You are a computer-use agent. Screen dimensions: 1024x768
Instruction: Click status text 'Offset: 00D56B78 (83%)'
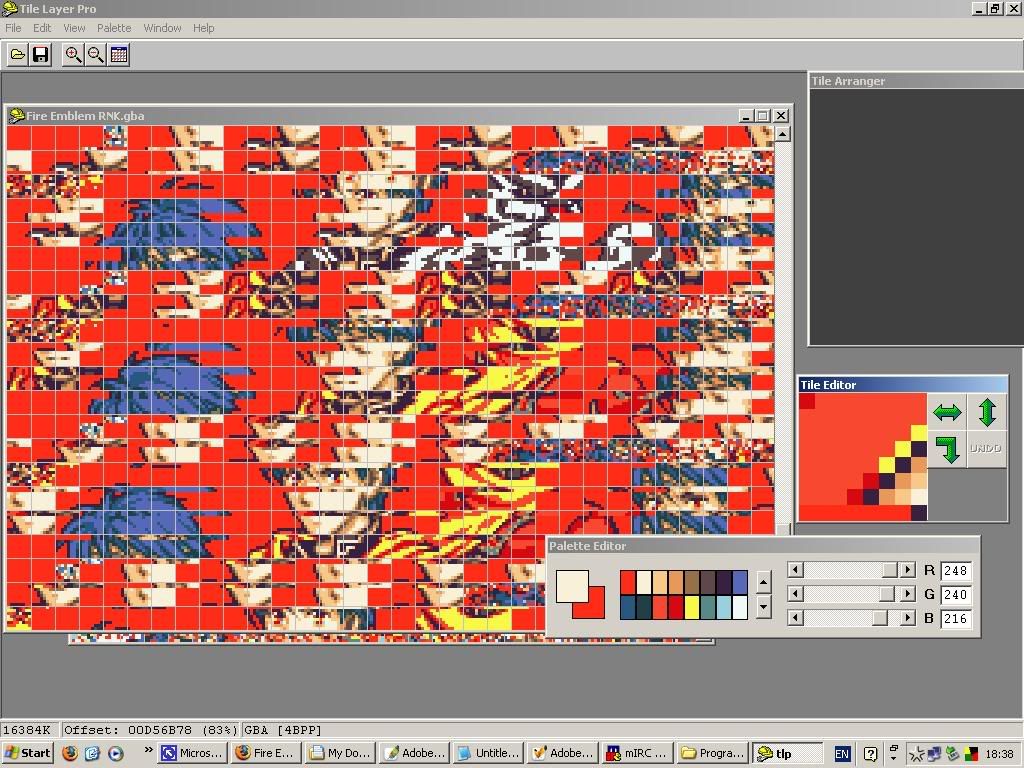pos(151,730)
